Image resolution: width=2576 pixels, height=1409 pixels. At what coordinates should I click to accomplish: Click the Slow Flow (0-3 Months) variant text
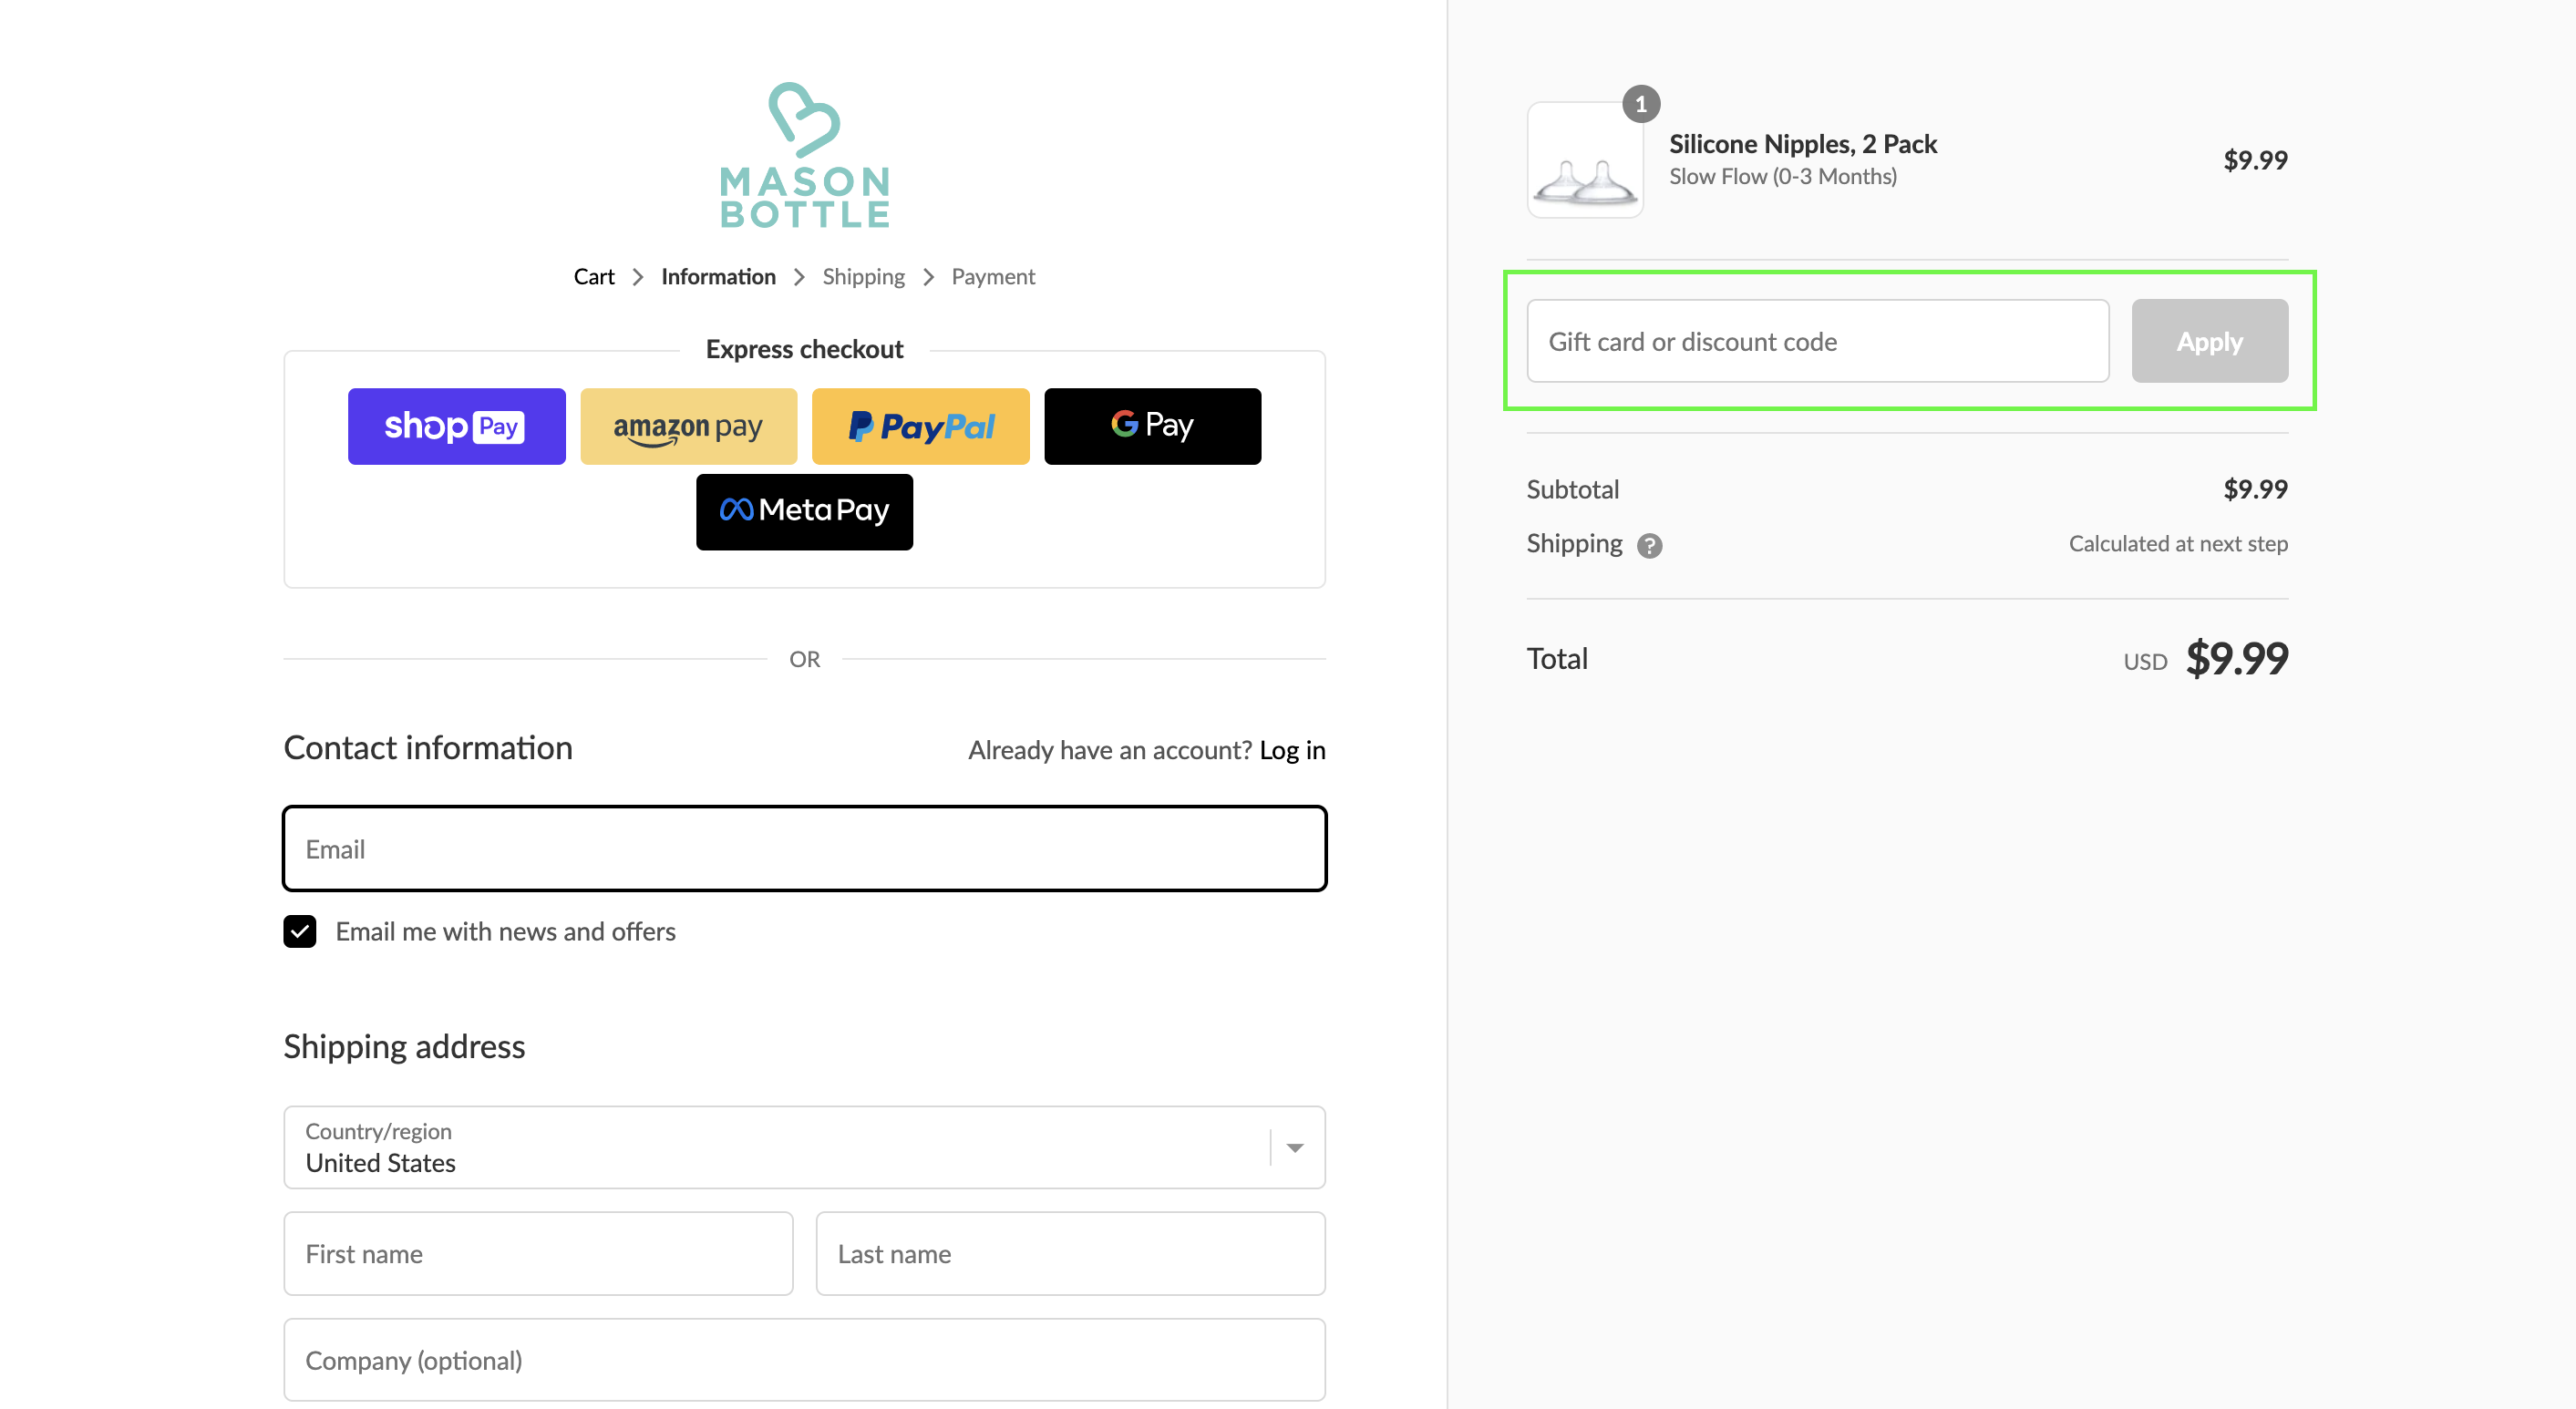1782,177
